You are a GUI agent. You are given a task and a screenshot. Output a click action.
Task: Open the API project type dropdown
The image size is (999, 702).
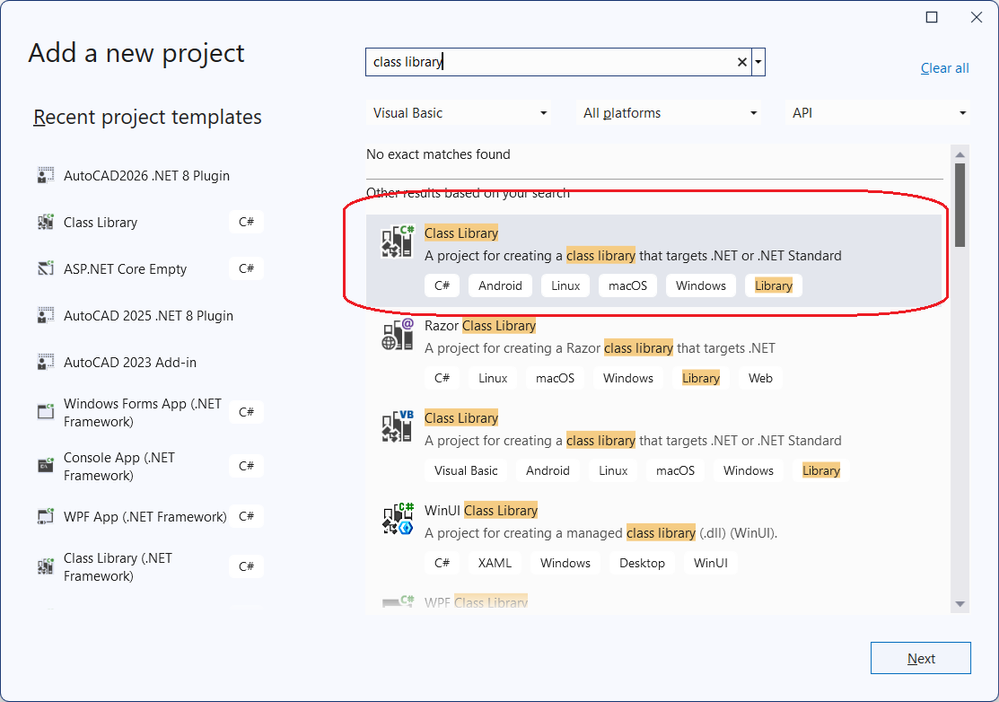point(877,113)
